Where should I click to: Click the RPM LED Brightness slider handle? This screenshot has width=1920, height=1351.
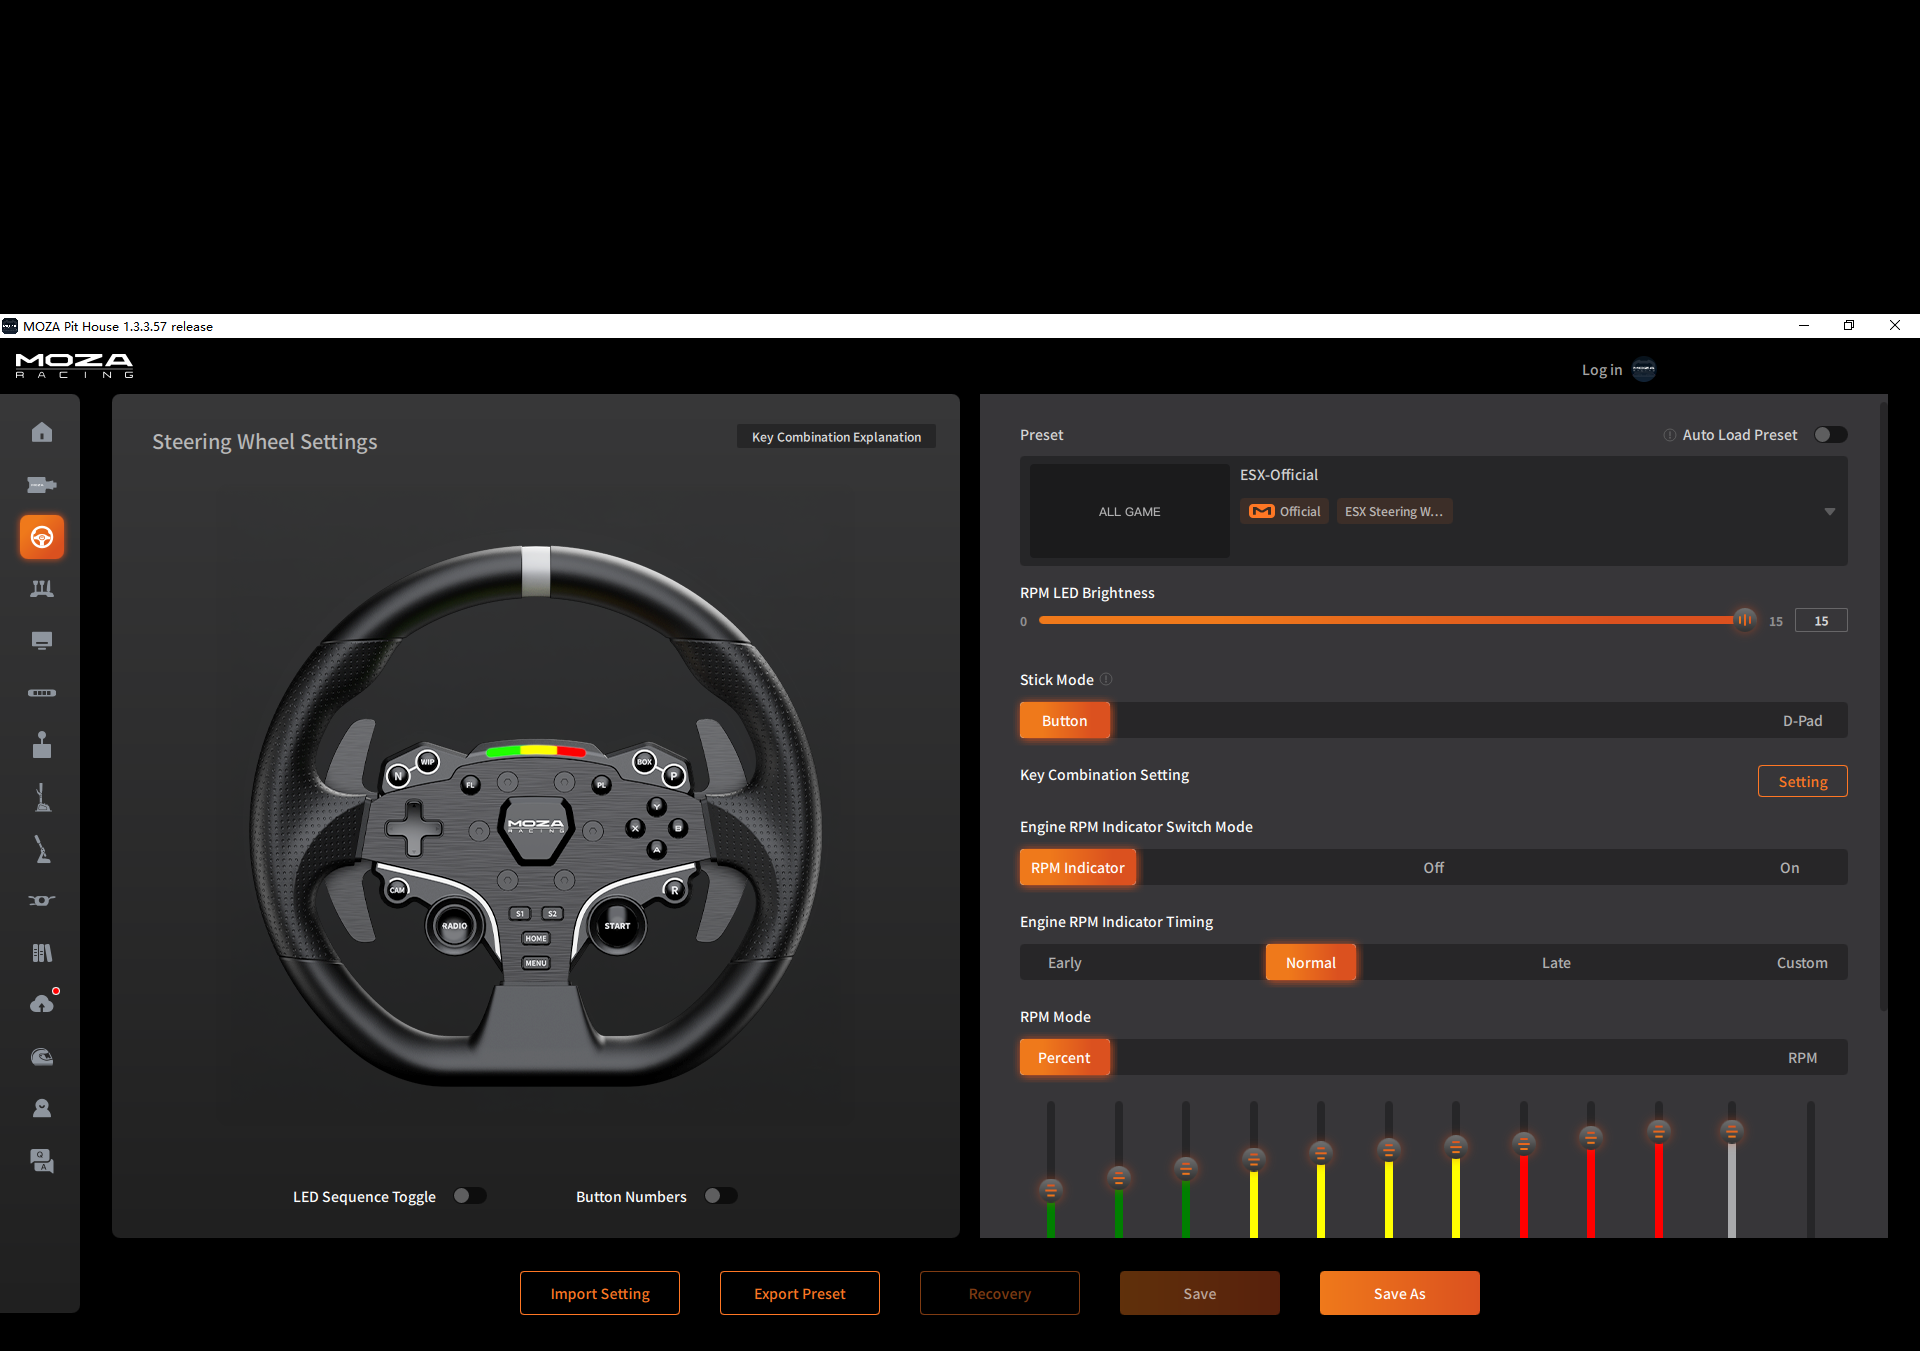1744,620
